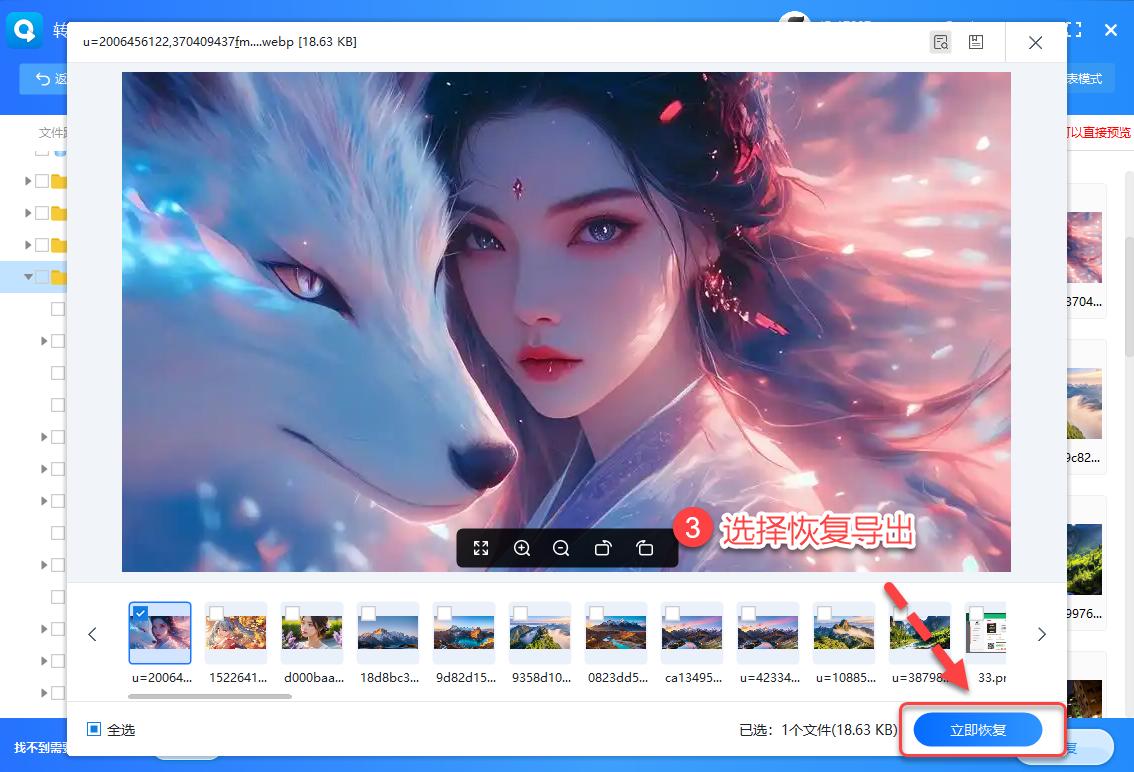Click the 立即恢复 recover now button
The height and width of the screenshot is (772, 1134).
pos(978,730)
